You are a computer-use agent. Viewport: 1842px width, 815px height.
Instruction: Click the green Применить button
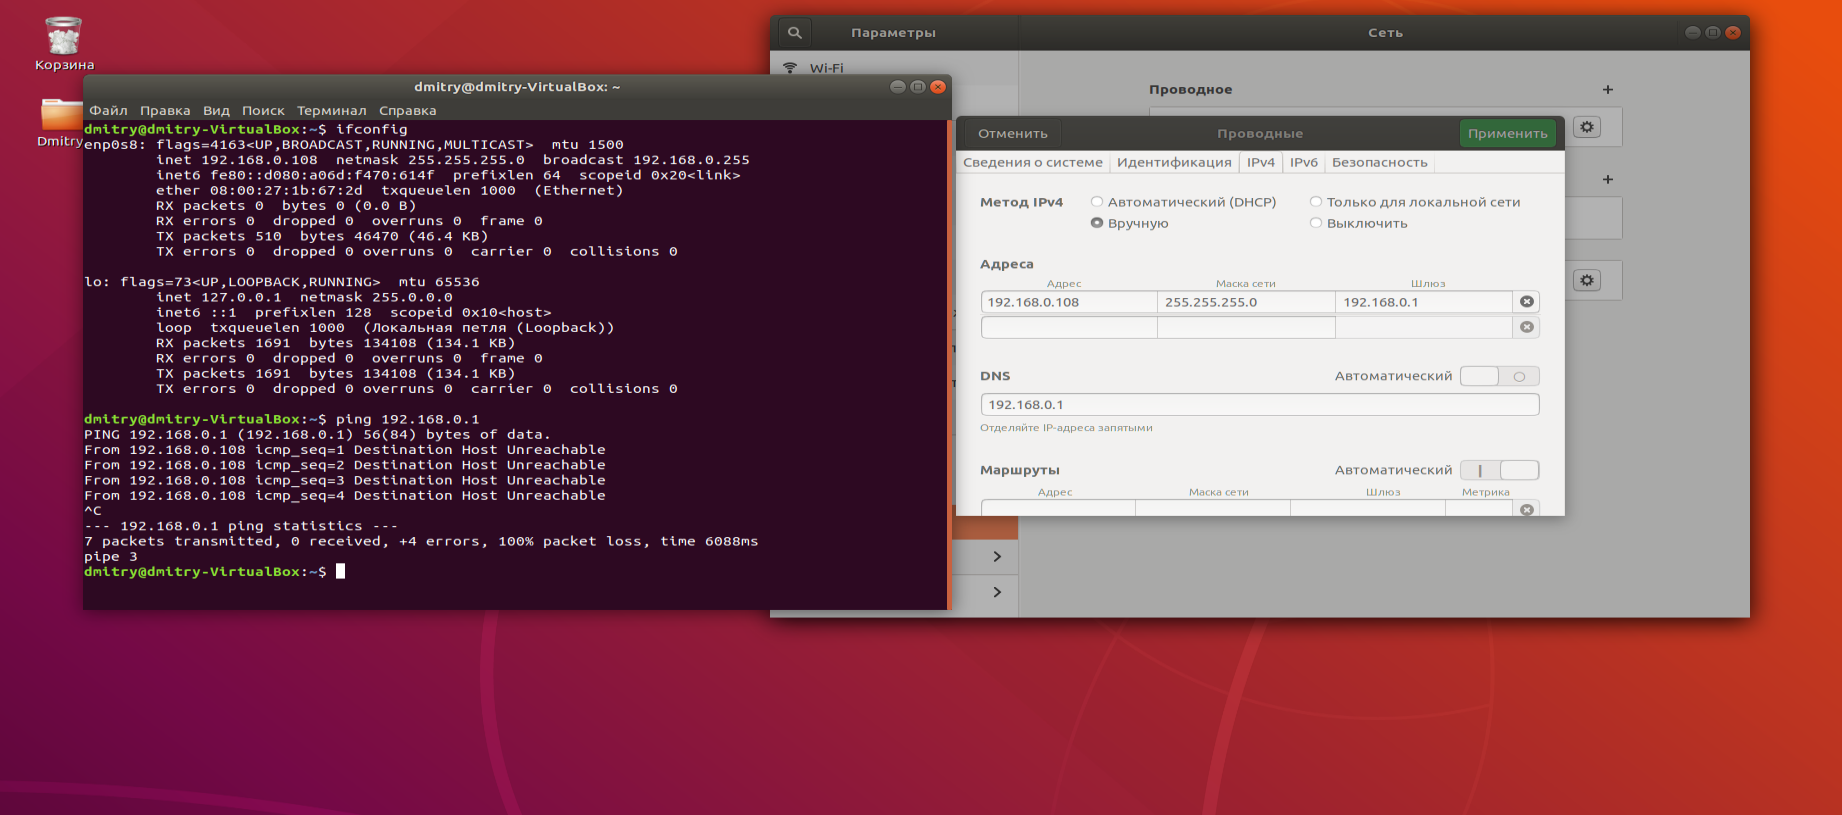(1507, 133)
